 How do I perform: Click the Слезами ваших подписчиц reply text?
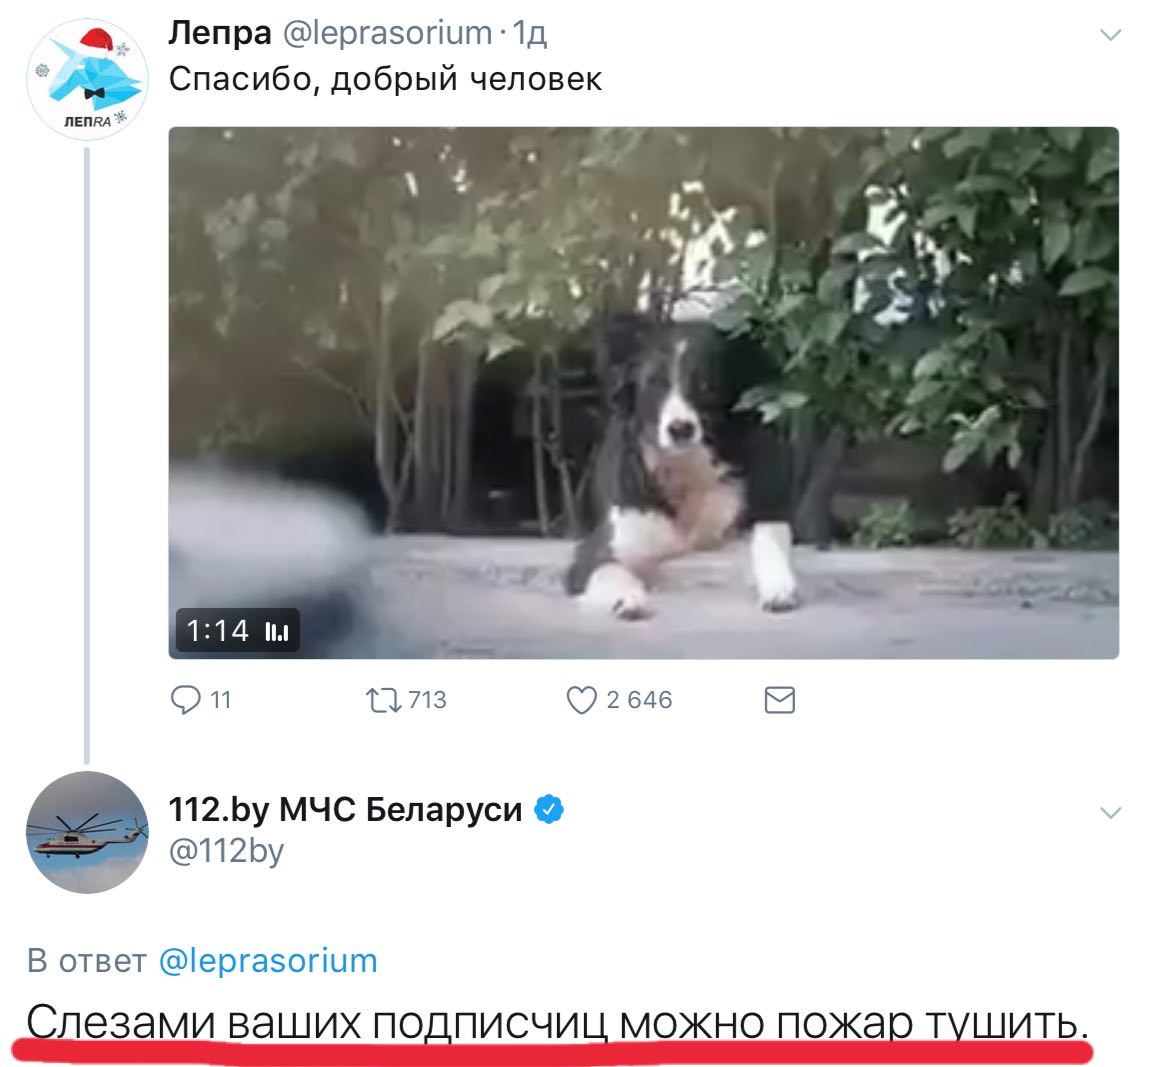pos(557,1021)
